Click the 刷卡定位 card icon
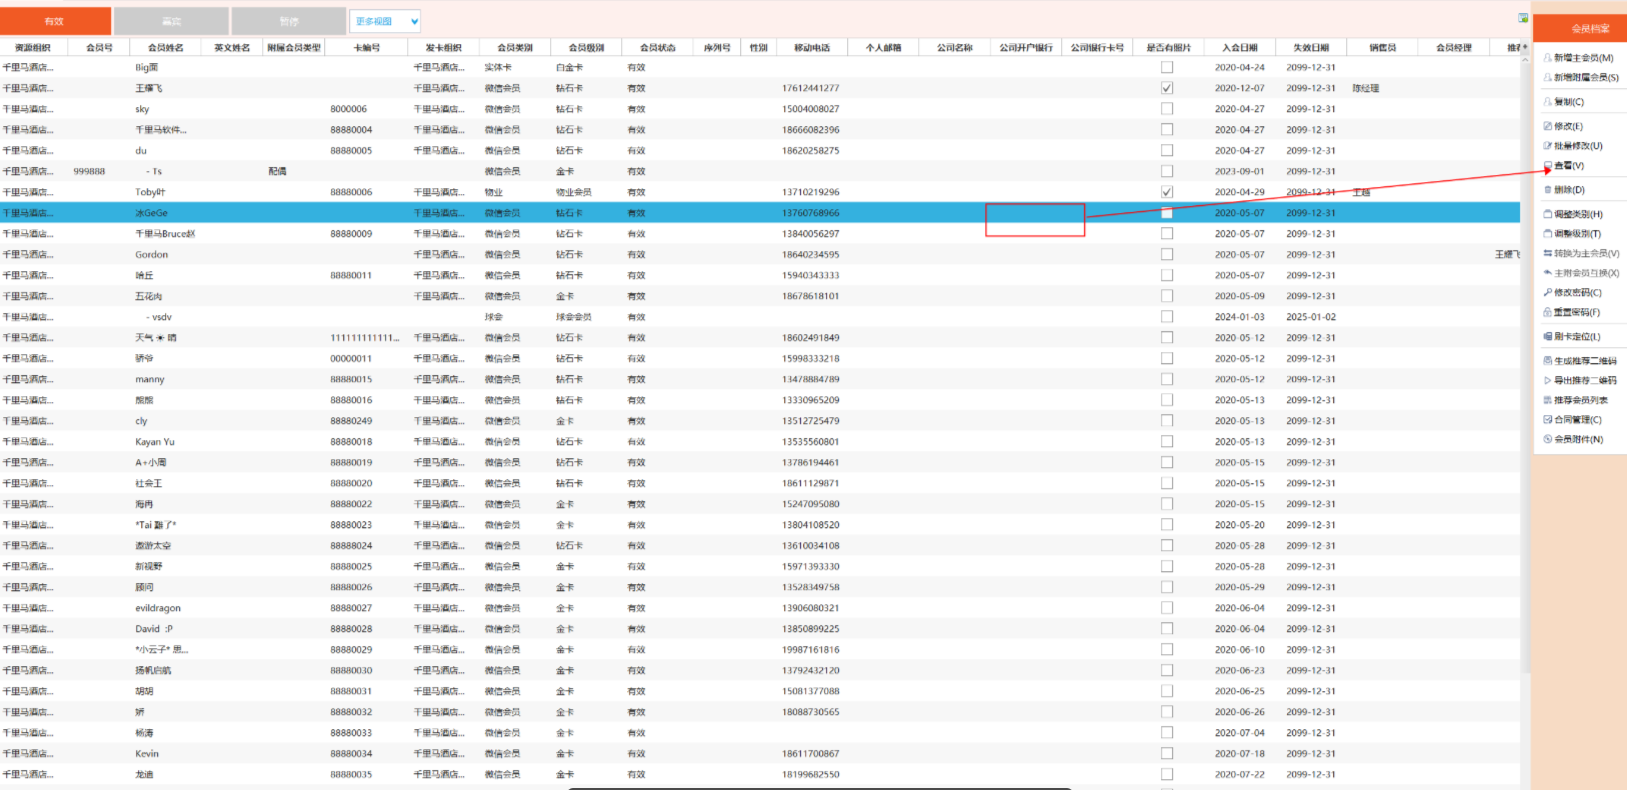Image resolution: width=1627 pixels, height=790 pixels. pos(1548,337)
